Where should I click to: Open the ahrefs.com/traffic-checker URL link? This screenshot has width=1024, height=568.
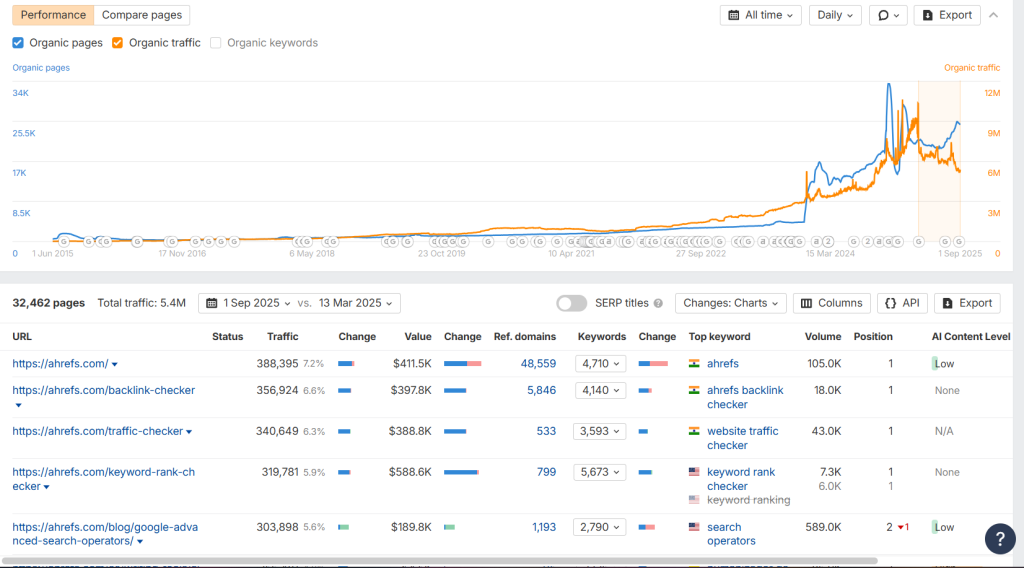point(98,431)
